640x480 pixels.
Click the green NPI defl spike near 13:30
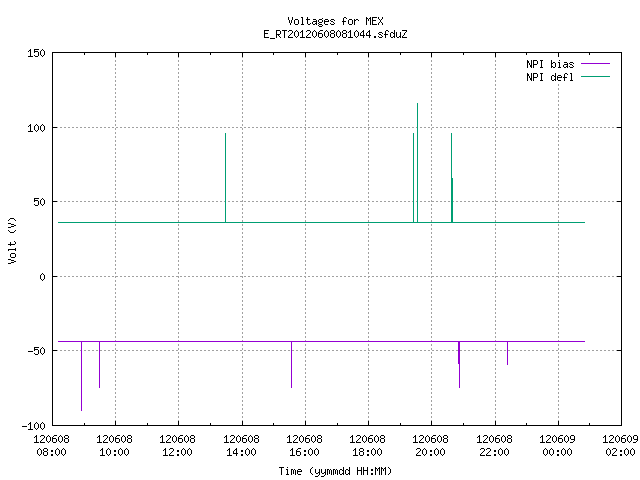(225, 178)
